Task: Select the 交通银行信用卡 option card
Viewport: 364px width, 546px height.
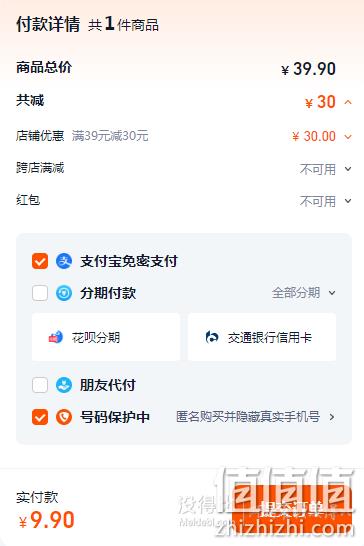Action: pyautogui.click(x=262, y=337)
